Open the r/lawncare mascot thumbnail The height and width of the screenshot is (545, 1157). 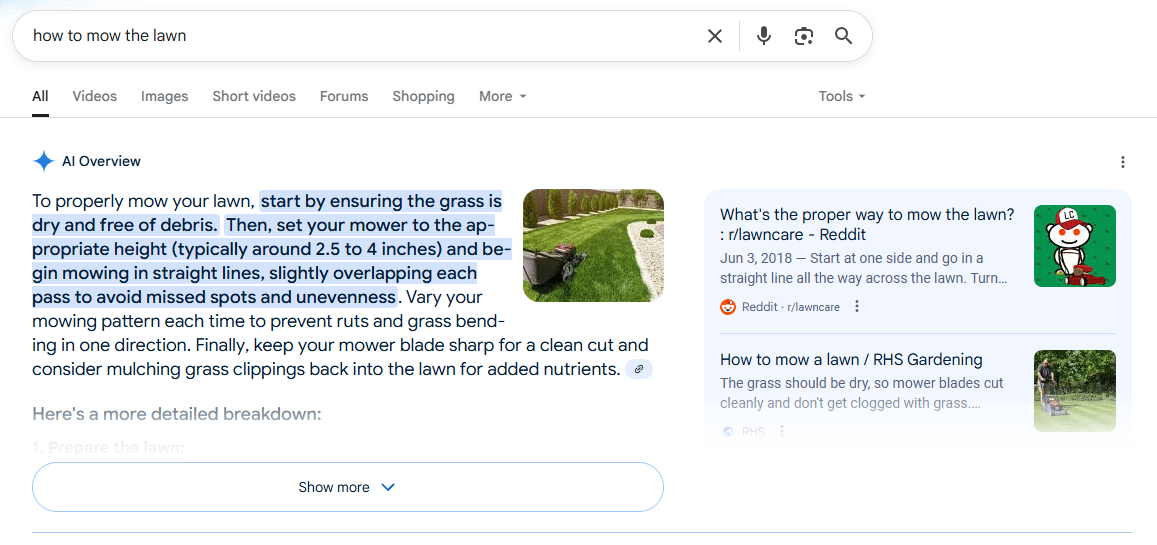click(x=1075, y=246)
